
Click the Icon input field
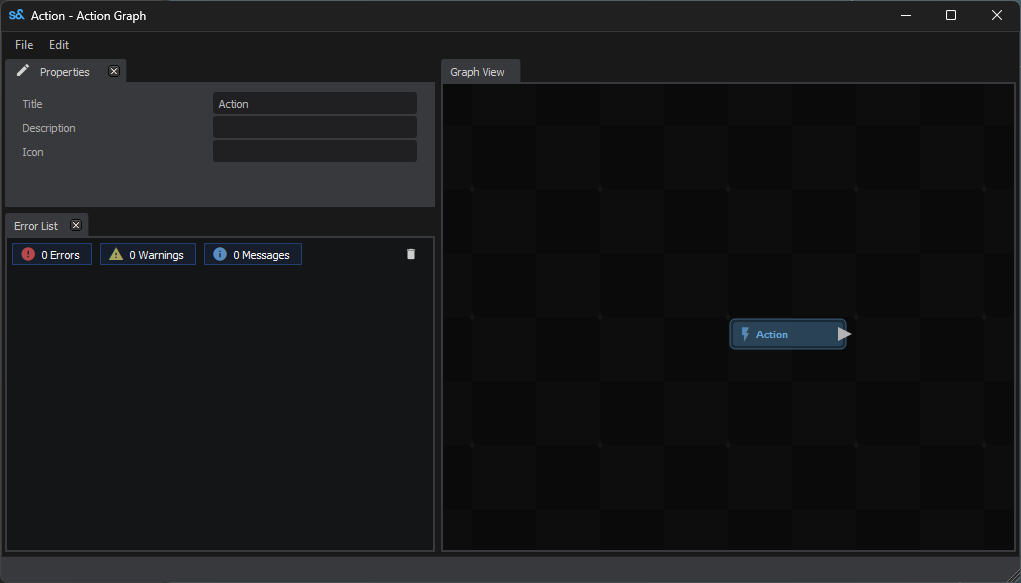(x=314, y=151)
